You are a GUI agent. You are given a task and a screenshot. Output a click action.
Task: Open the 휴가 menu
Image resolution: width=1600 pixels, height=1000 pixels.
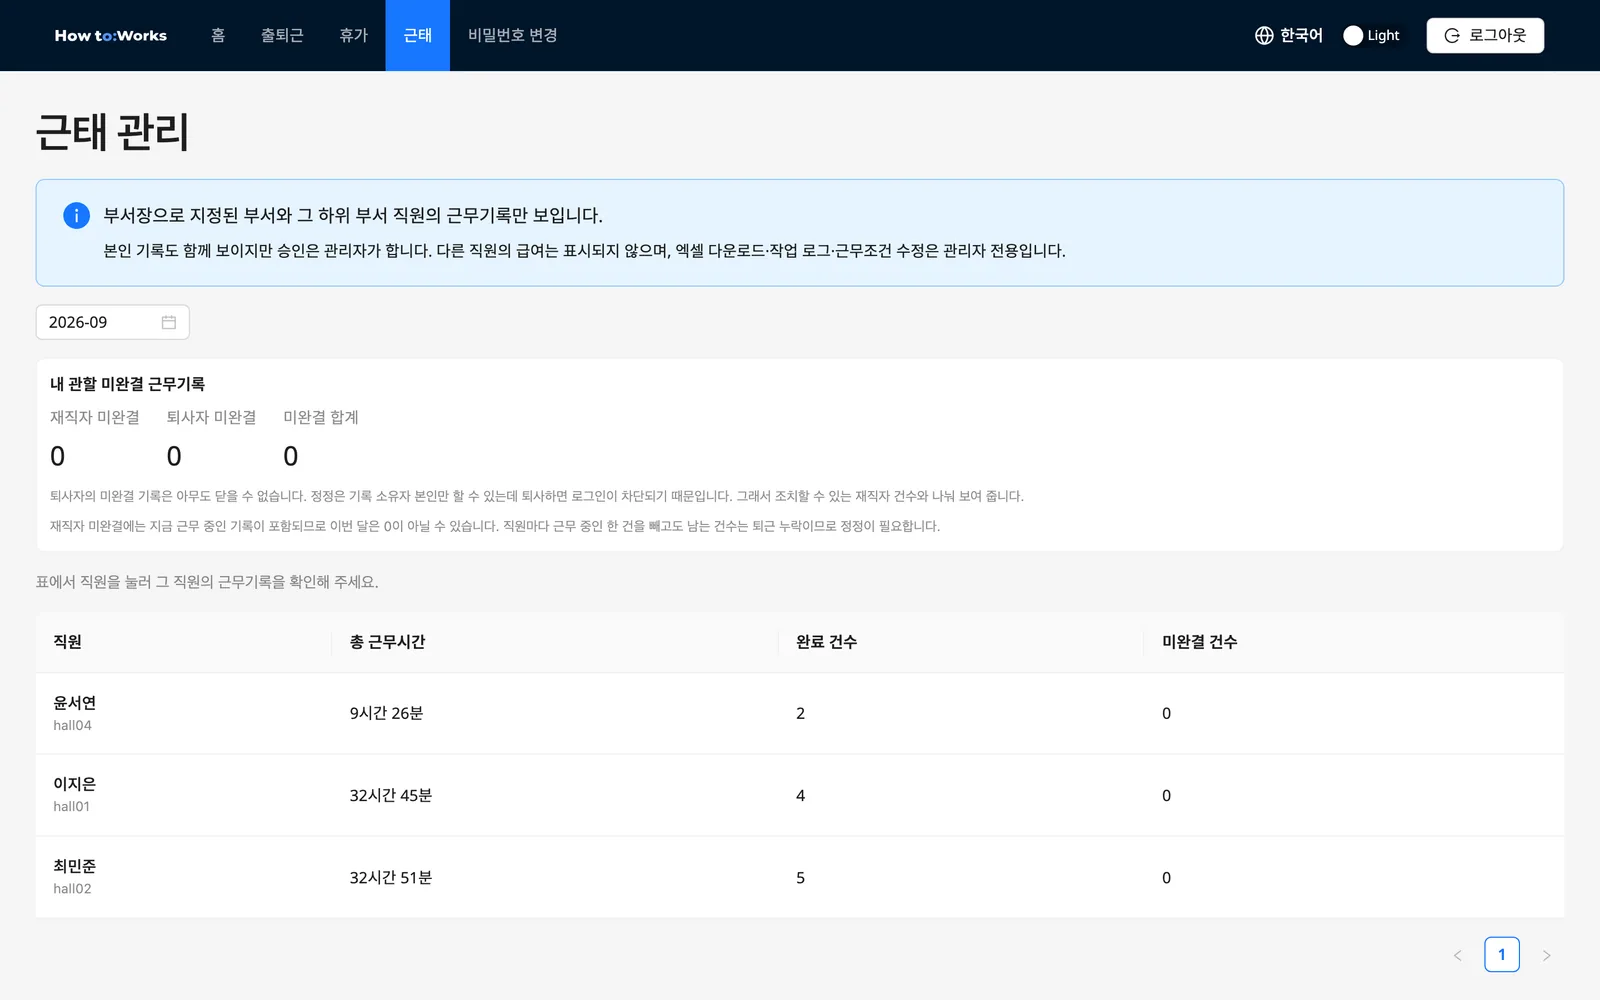pyautogui.click(x=353, y=35)
